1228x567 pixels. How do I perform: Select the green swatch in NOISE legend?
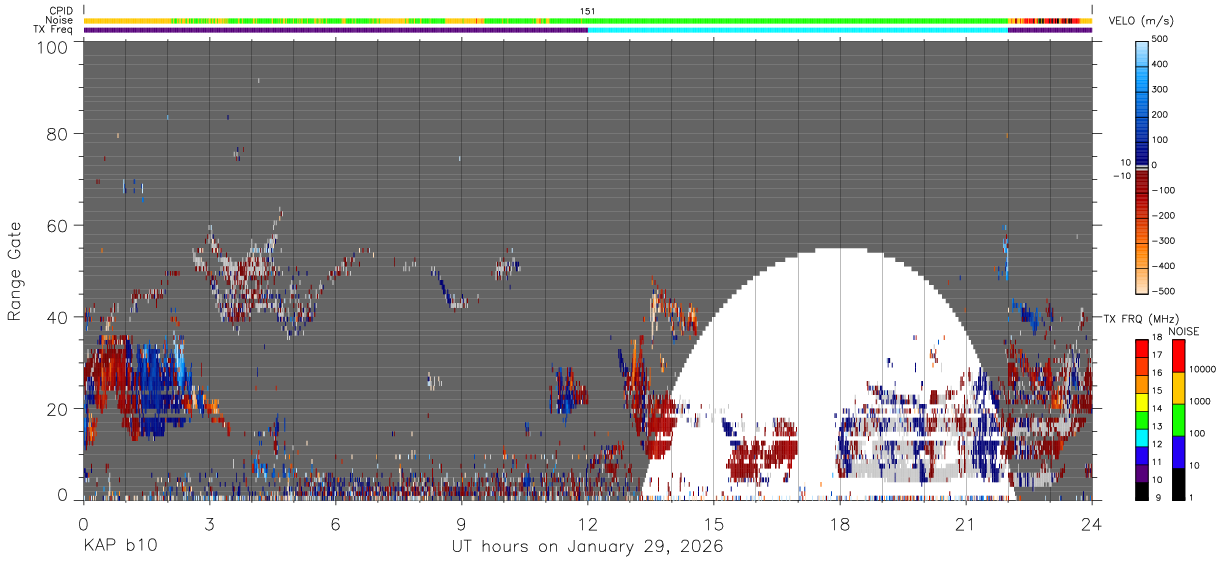[x=1179, y=420]
